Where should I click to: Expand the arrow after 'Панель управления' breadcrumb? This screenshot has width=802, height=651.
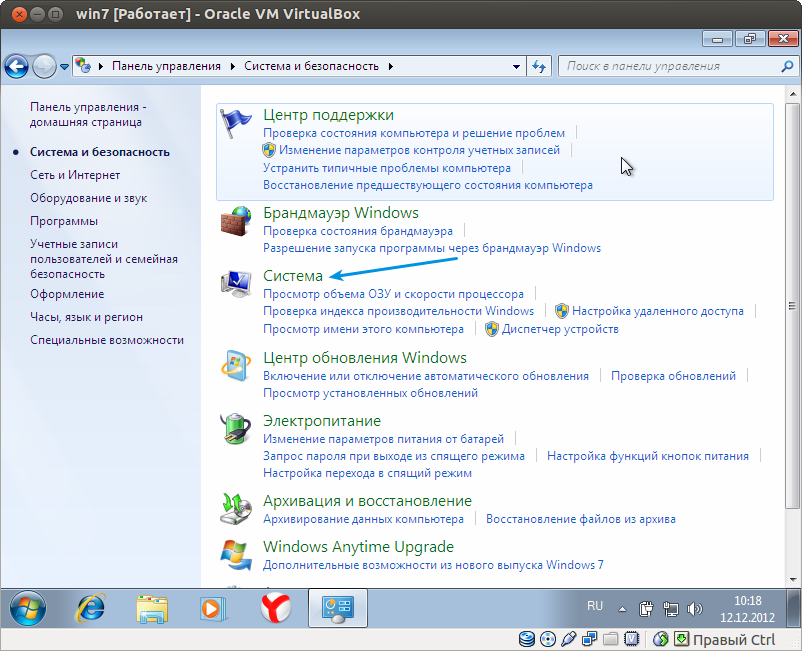[233, 66]
